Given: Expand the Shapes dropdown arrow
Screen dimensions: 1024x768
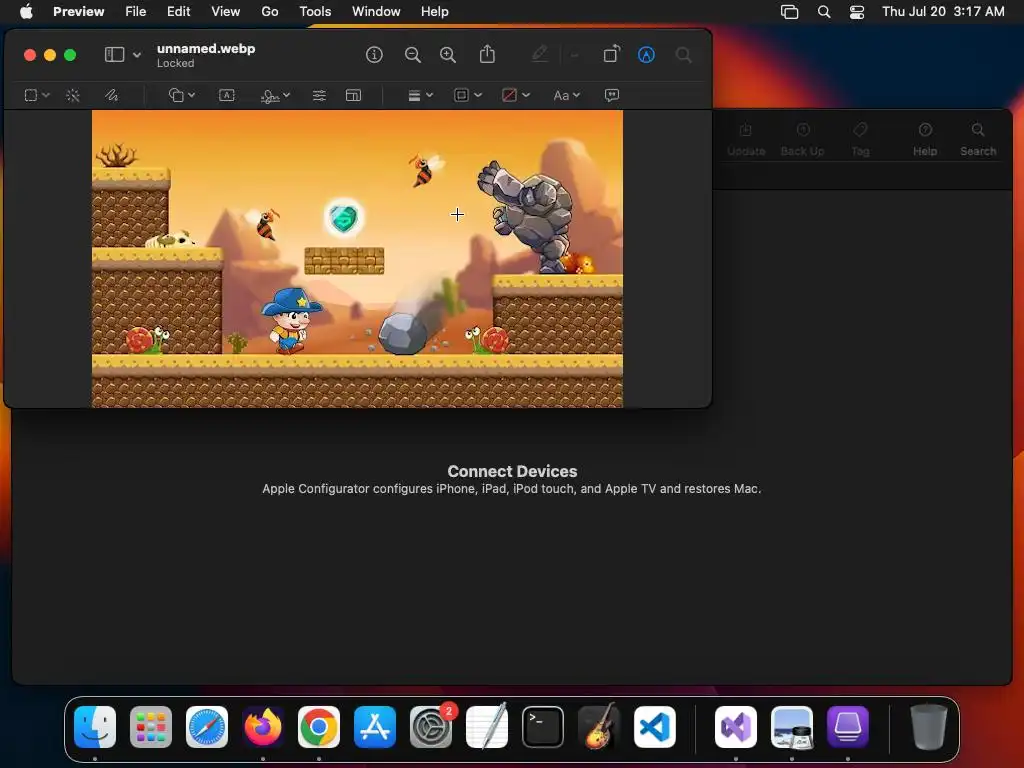Looking at the screenshot, I should (191, 95).
